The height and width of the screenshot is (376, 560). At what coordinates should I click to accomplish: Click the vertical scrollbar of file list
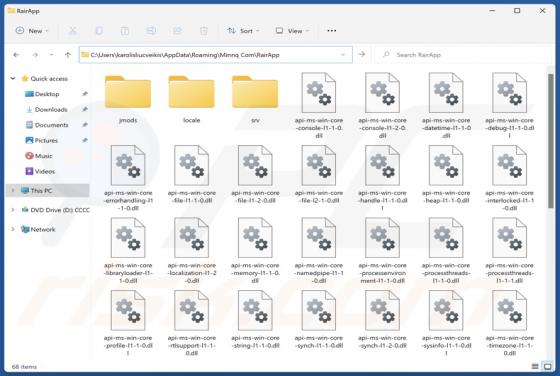[x=550, y=141]
